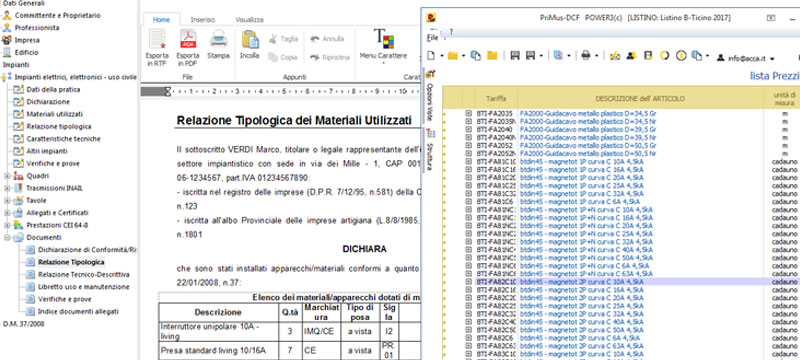The width and height of the screenshot is (800, 360).
Task: Click the Struttura sidebar icon
Action: click(x=431, y=134)
